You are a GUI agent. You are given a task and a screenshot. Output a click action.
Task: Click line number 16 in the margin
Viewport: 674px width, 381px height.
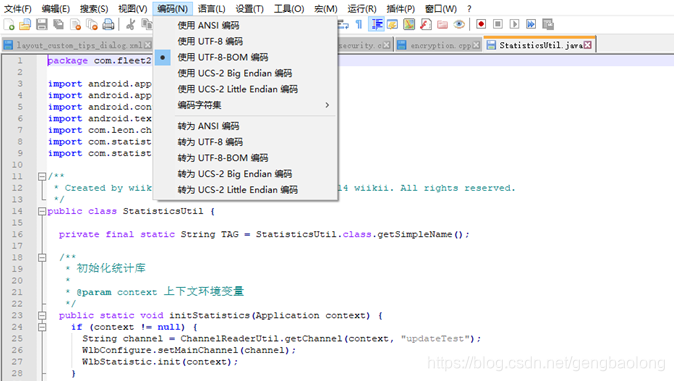[17, 234]
